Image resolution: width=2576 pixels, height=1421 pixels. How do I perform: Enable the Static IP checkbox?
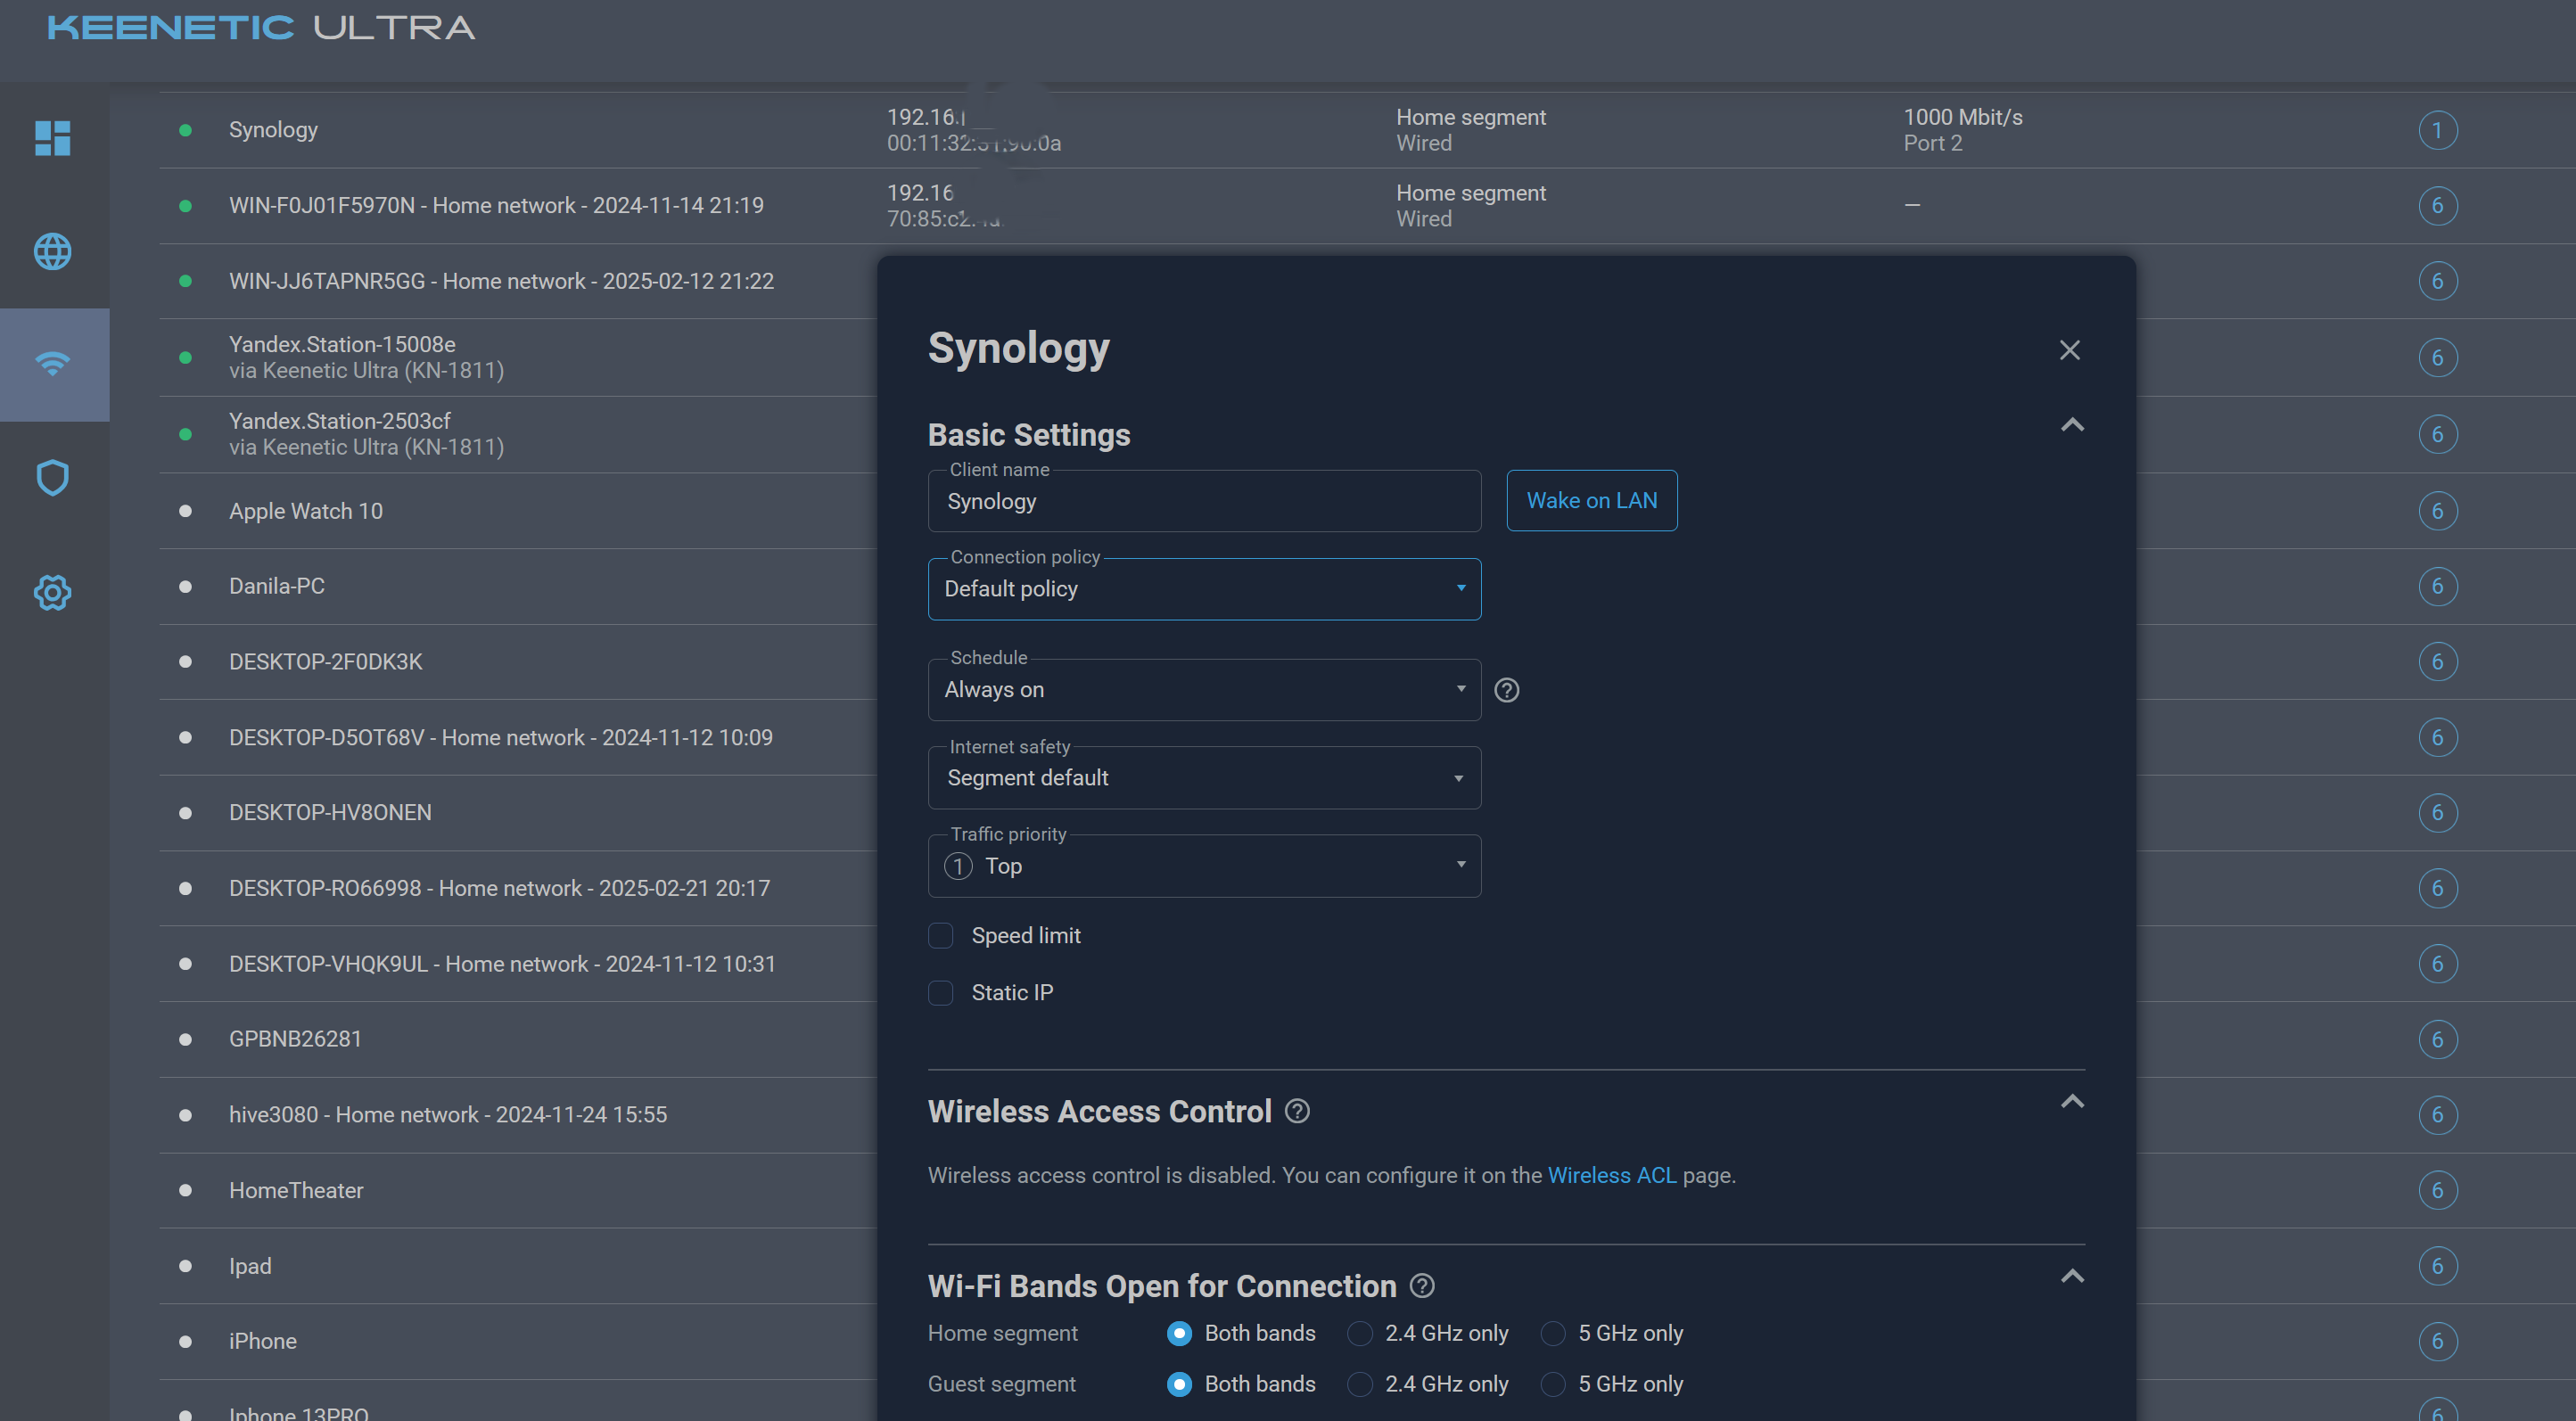[940, 992]
